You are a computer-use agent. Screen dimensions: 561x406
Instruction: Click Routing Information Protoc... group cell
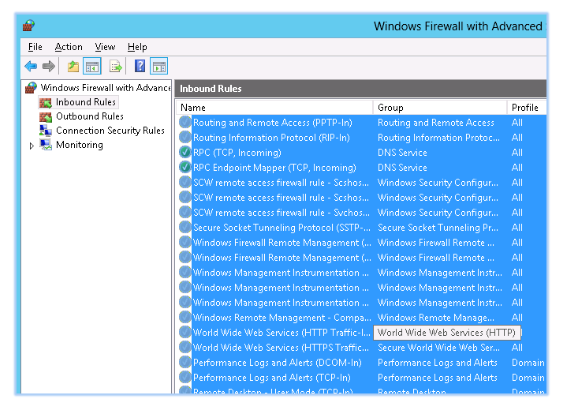point(438,138)
